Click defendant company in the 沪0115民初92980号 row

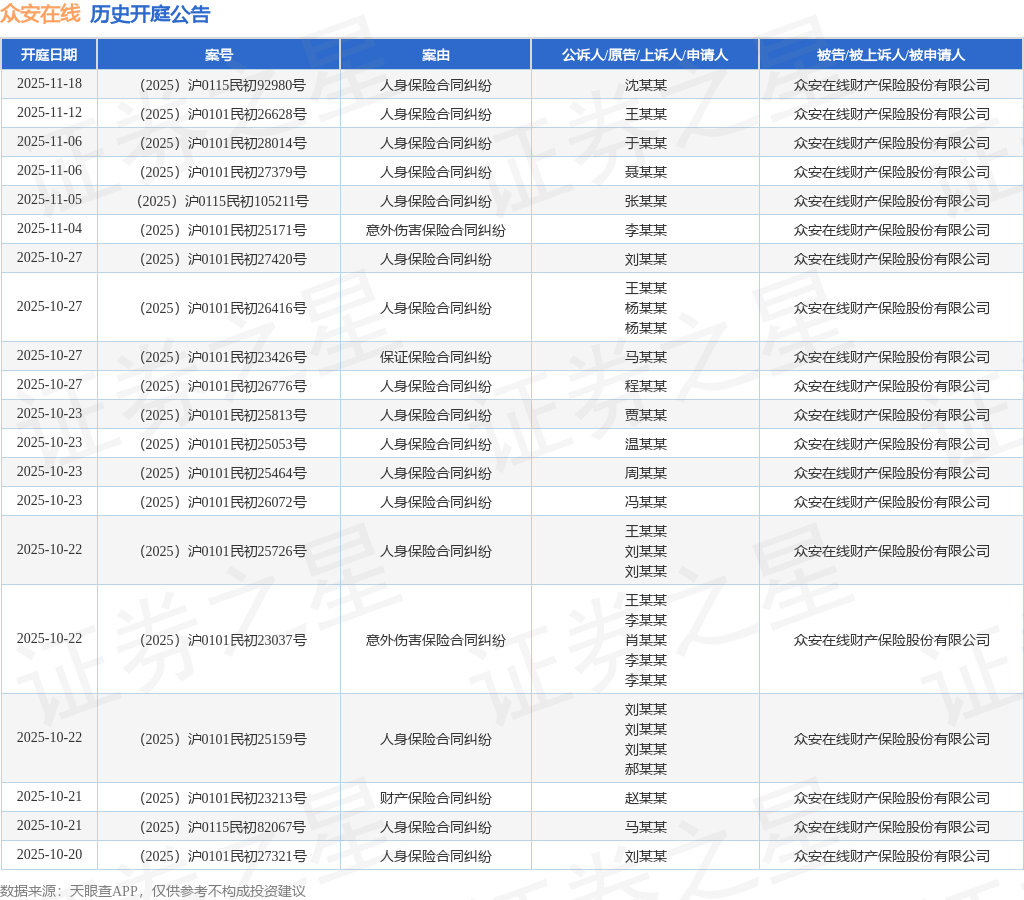tap(891, 85)
